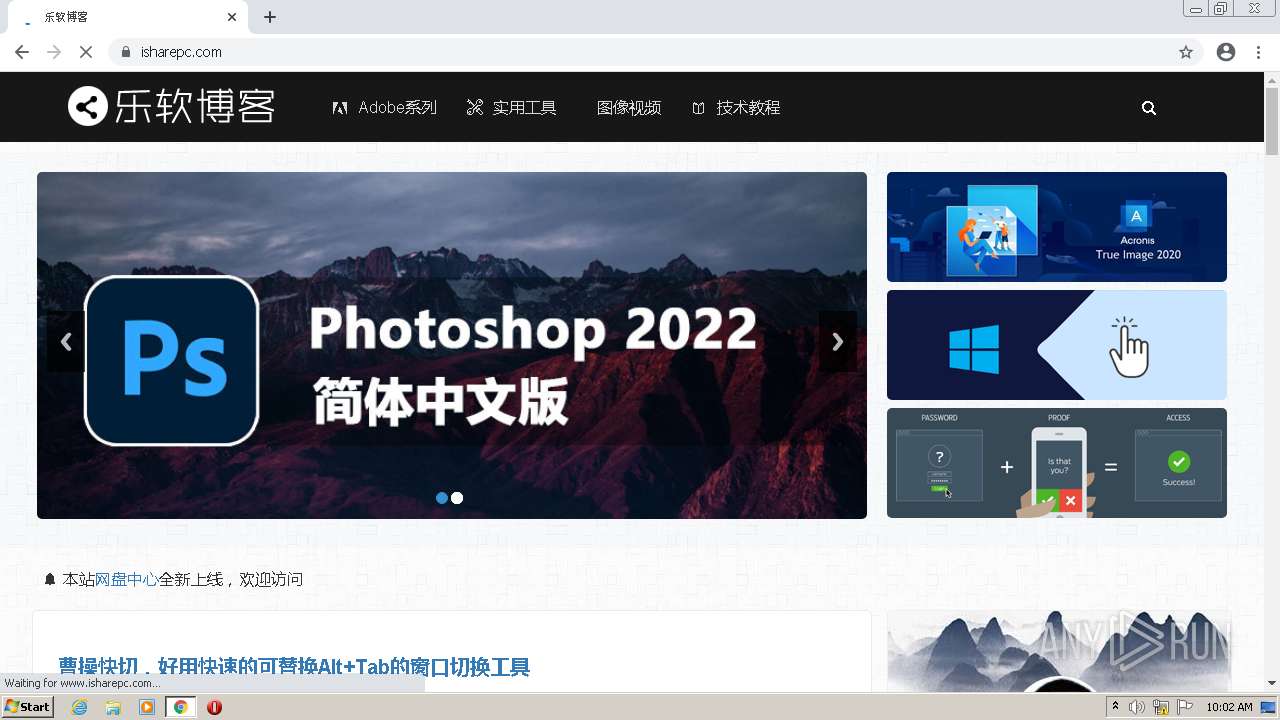Select the first blue carousel dot

point(442,498)
